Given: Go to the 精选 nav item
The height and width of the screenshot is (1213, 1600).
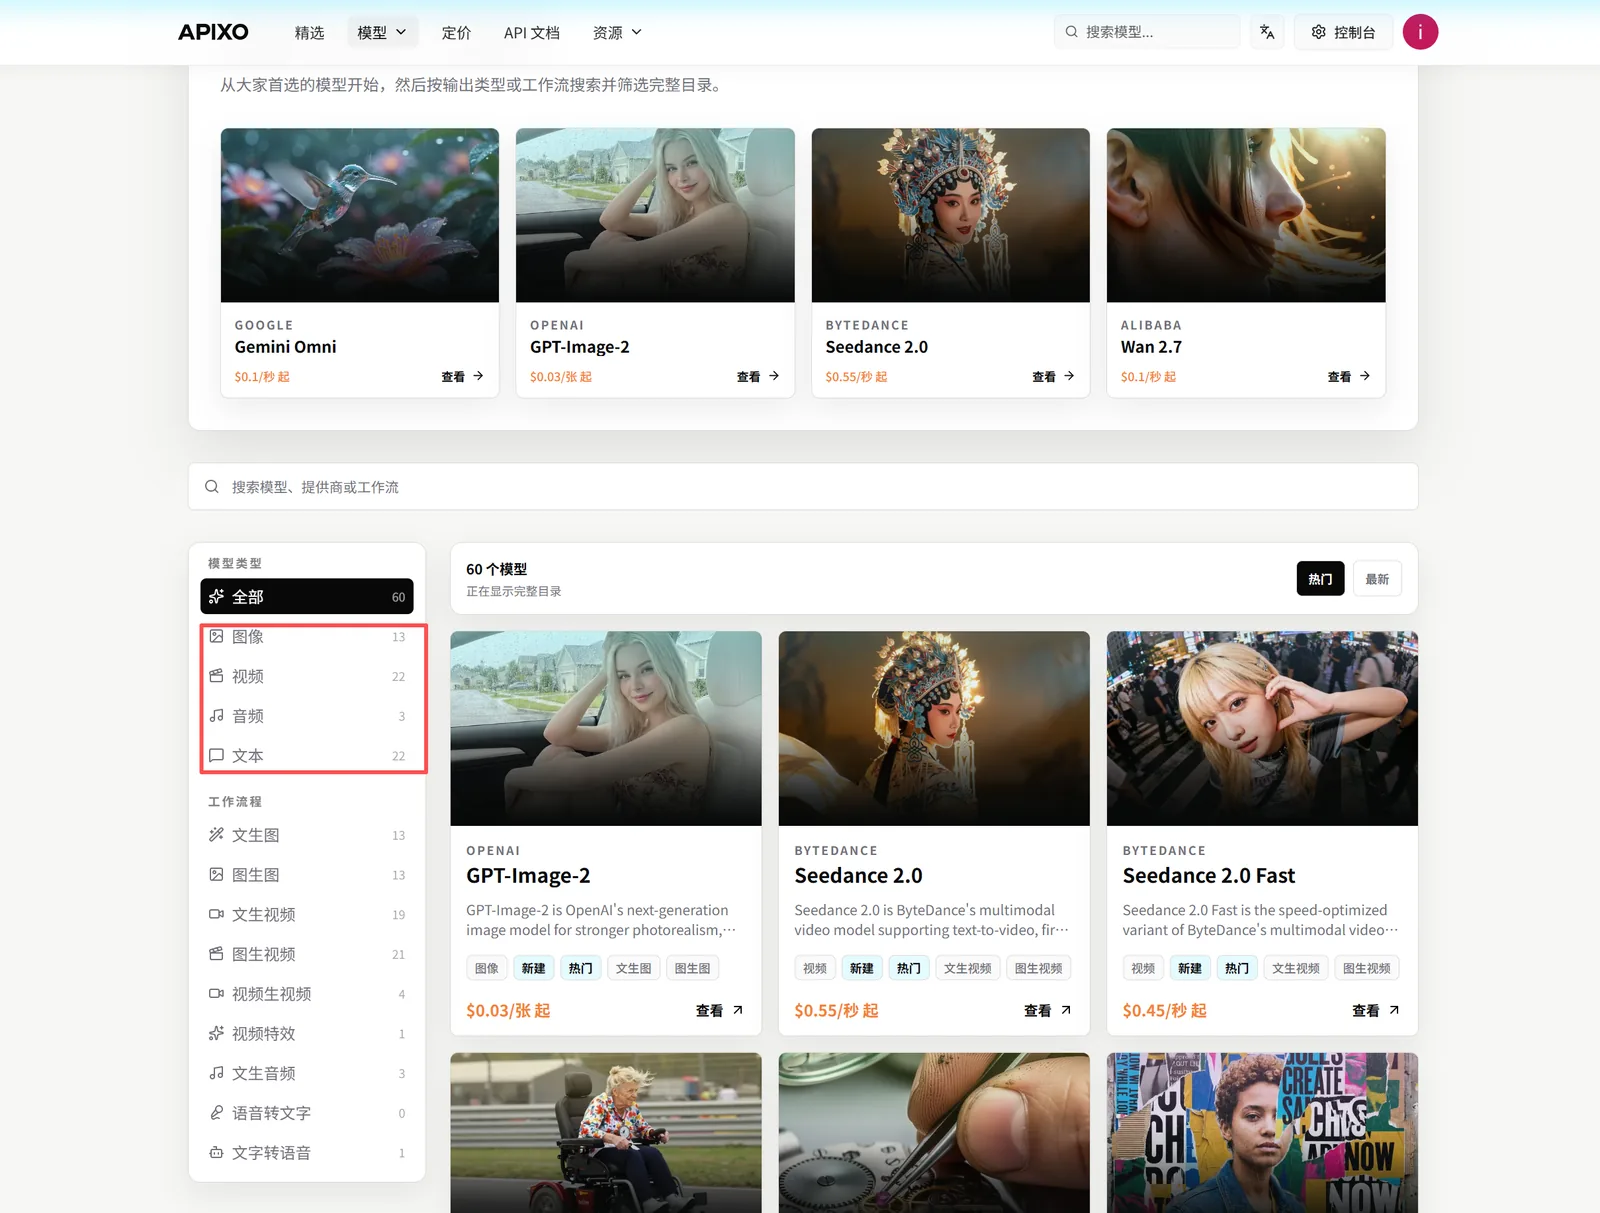Looking at the screenshot, I should click(x=309, y=32).
